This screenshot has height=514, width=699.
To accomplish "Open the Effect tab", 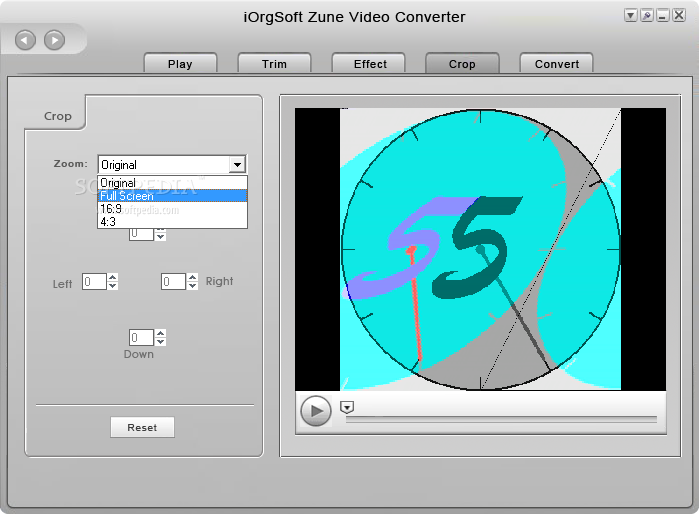I will coord(370,63).
